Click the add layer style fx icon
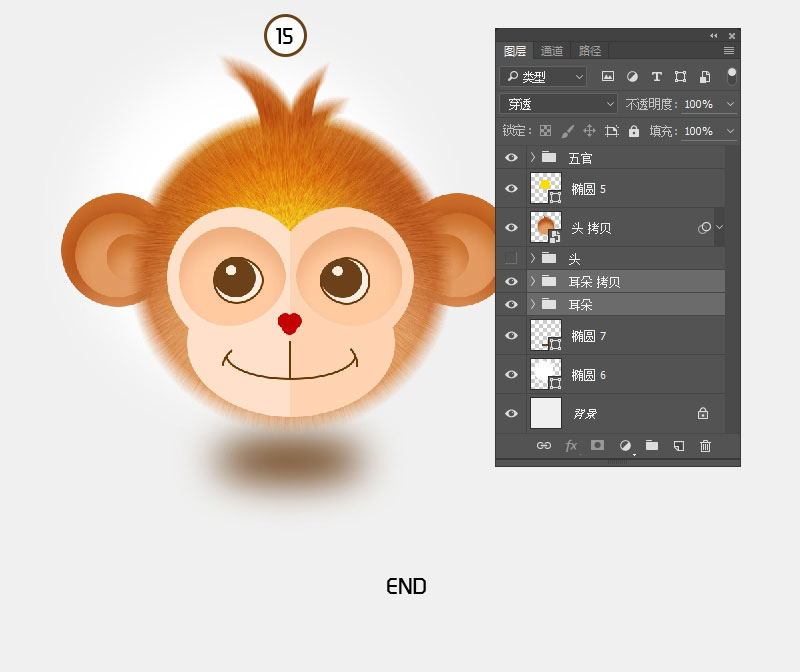Image resolution: width=800 pixels, height=672 pixels. pyautogui.click(x=571, y=446)
